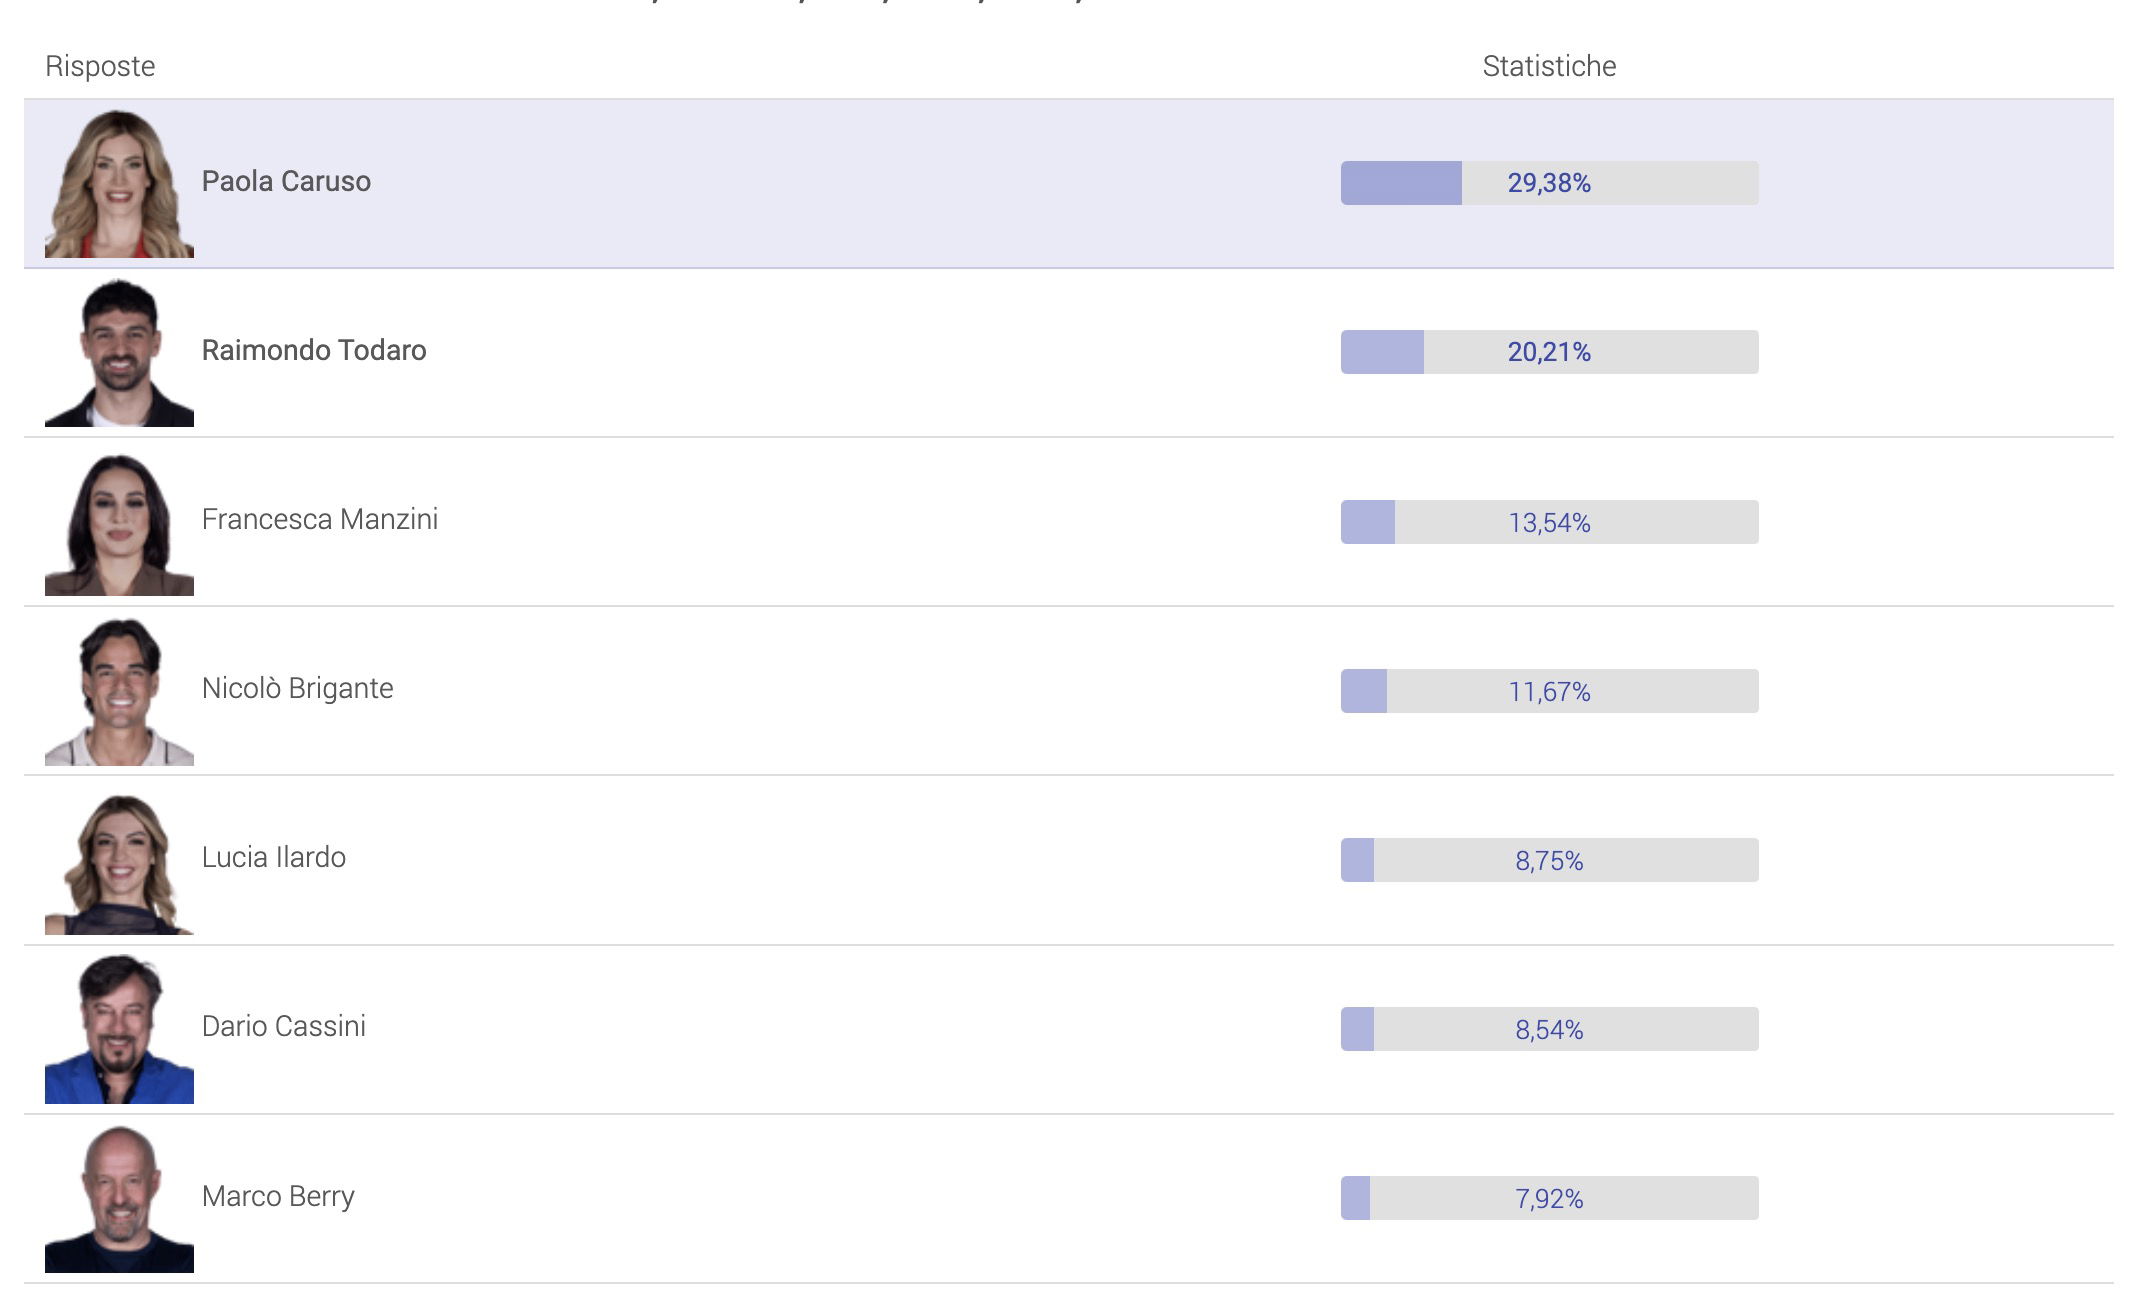Click the 20,21% result bar
Screen dimensions: 2142x1308
(x=1549, y=352)
